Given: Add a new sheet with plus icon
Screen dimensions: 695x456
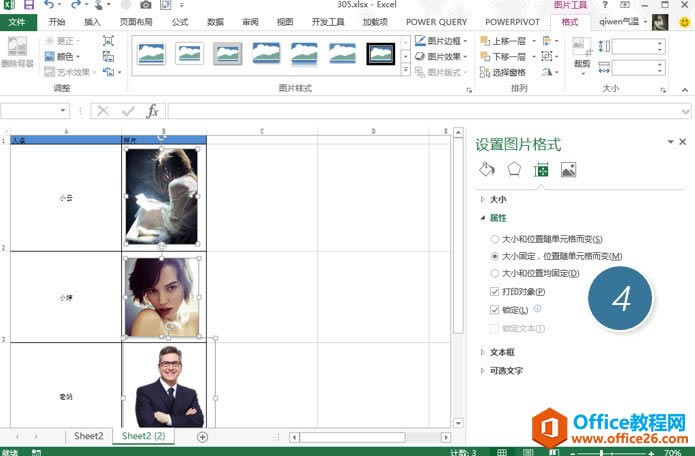Looking at the screenshot, I should tap(202, 436).
